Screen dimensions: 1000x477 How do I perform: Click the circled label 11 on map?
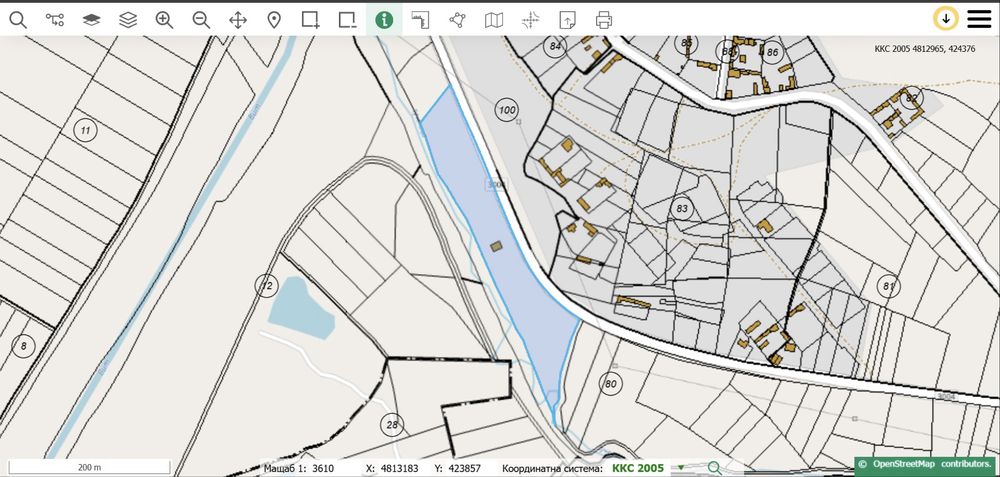tap(85, 131)
